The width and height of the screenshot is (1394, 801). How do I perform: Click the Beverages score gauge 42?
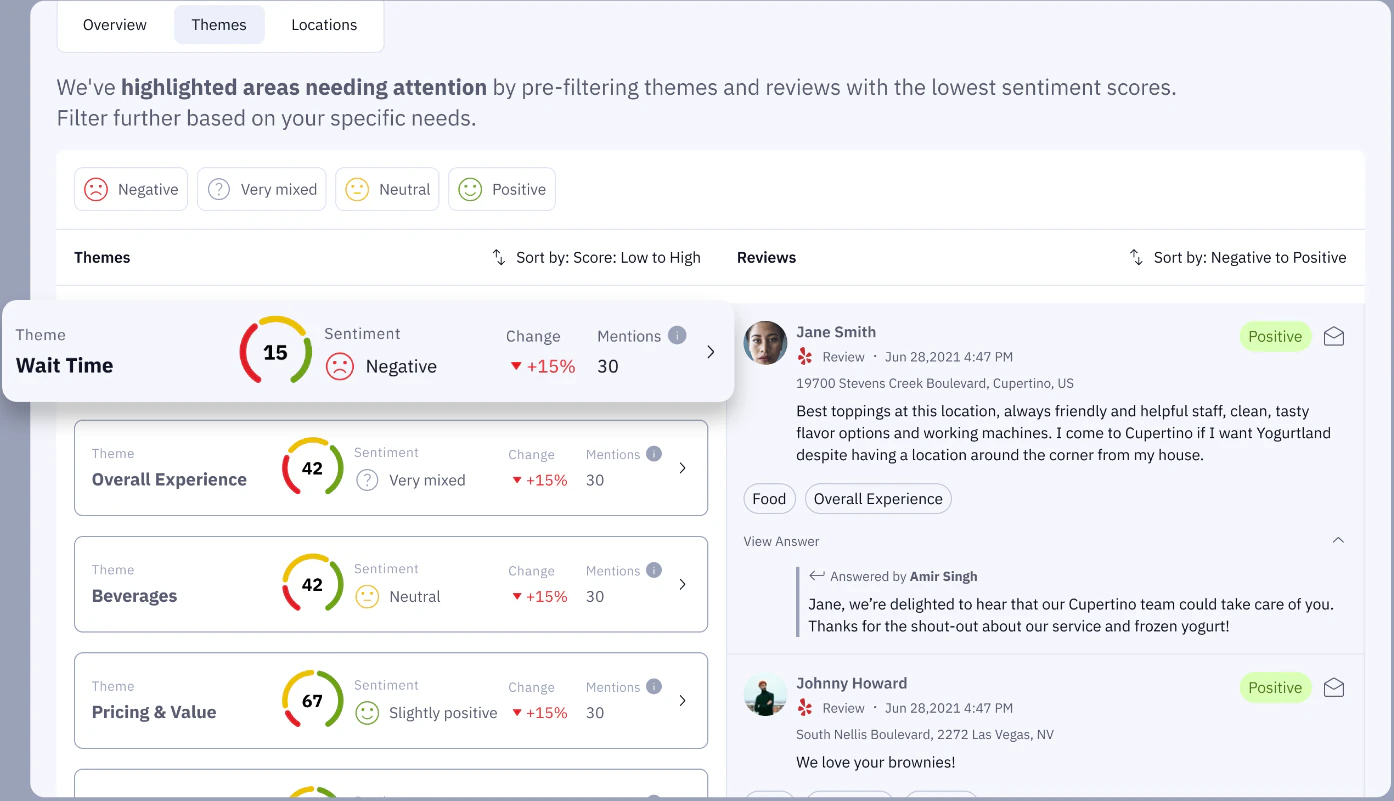click(x=312, y=584)
